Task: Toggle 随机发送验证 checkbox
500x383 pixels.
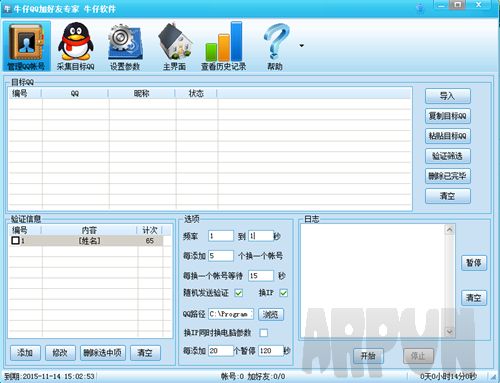Action: click(x=239, y=293)
